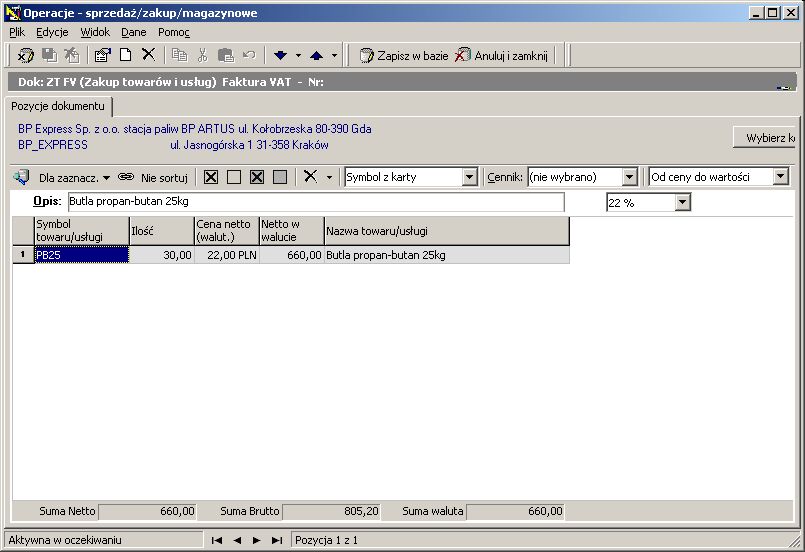Click the undo arrow icon

(x=249, y=54)
